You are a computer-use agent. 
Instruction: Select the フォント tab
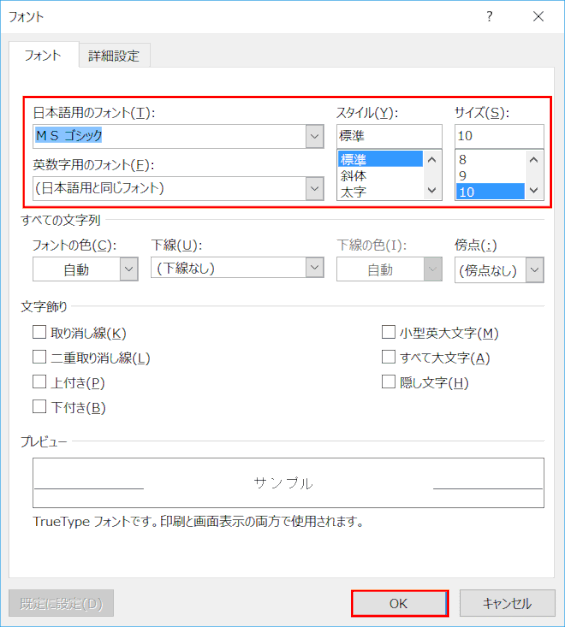[x=43, y=55]
